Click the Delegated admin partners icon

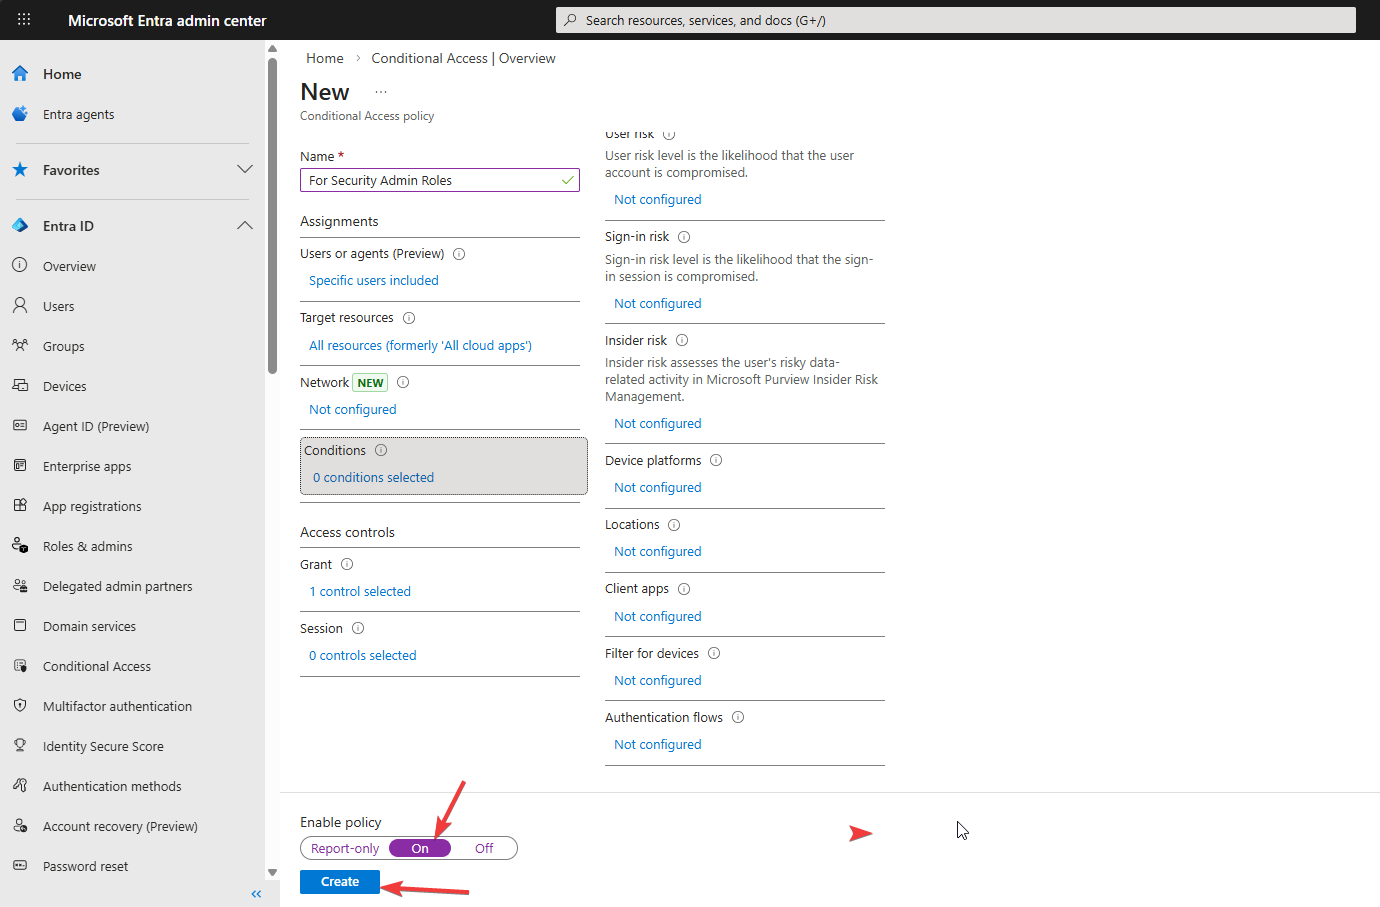click(20, 585)
